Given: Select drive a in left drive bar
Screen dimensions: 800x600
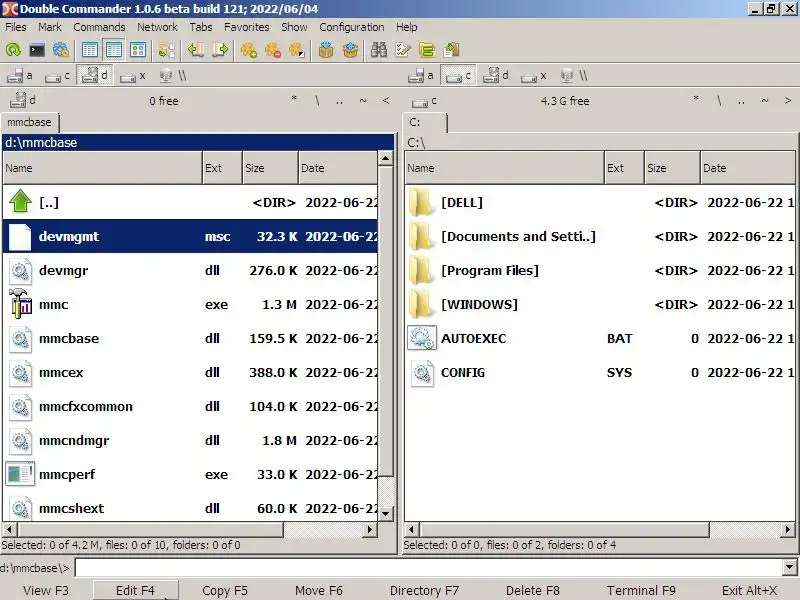Looking at the screenshot, I should pos(20,76).
